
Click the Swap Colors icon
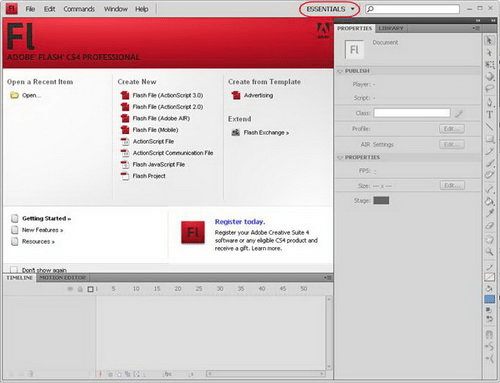[489, 319]
